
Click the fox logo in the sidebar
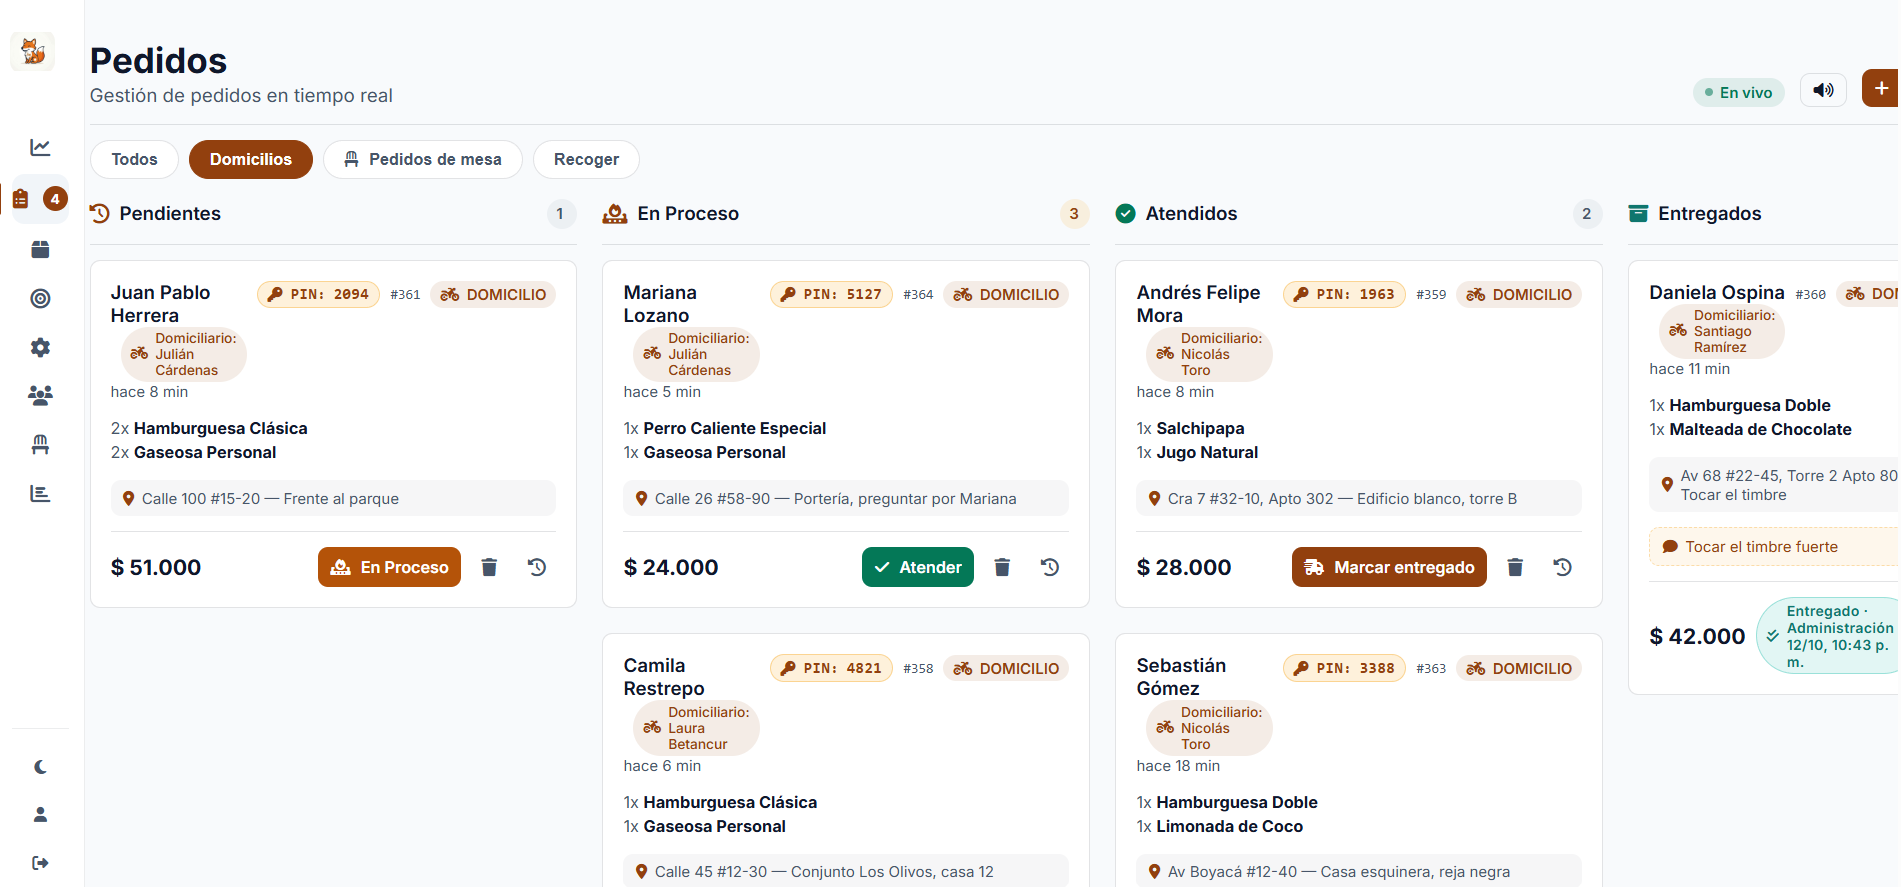pyautogui.click(x=33, y=51)
